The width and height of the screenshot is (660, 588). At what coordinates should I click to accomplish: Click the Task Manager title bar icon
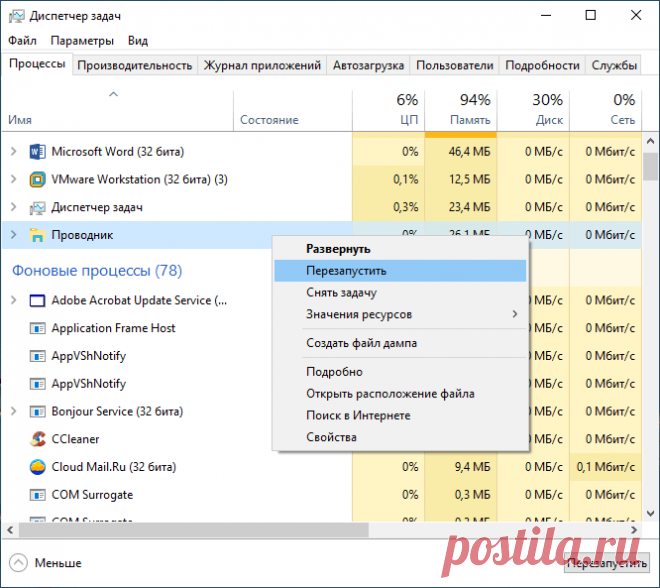(x=17, y=16)
